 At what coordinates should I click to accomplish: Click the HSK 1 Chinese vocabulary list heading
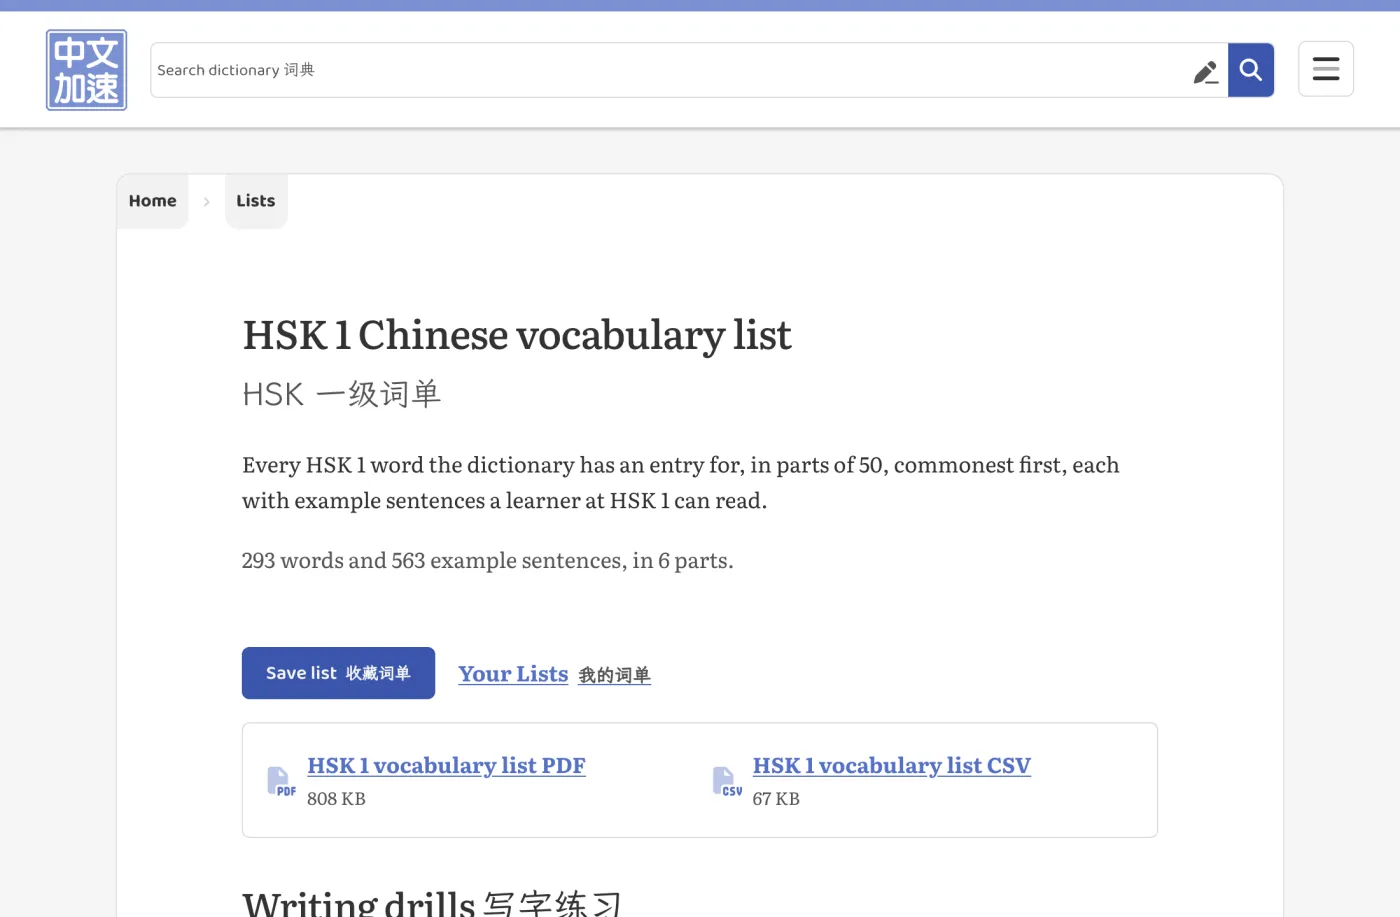pyautogui.click(x=517, y=335)
